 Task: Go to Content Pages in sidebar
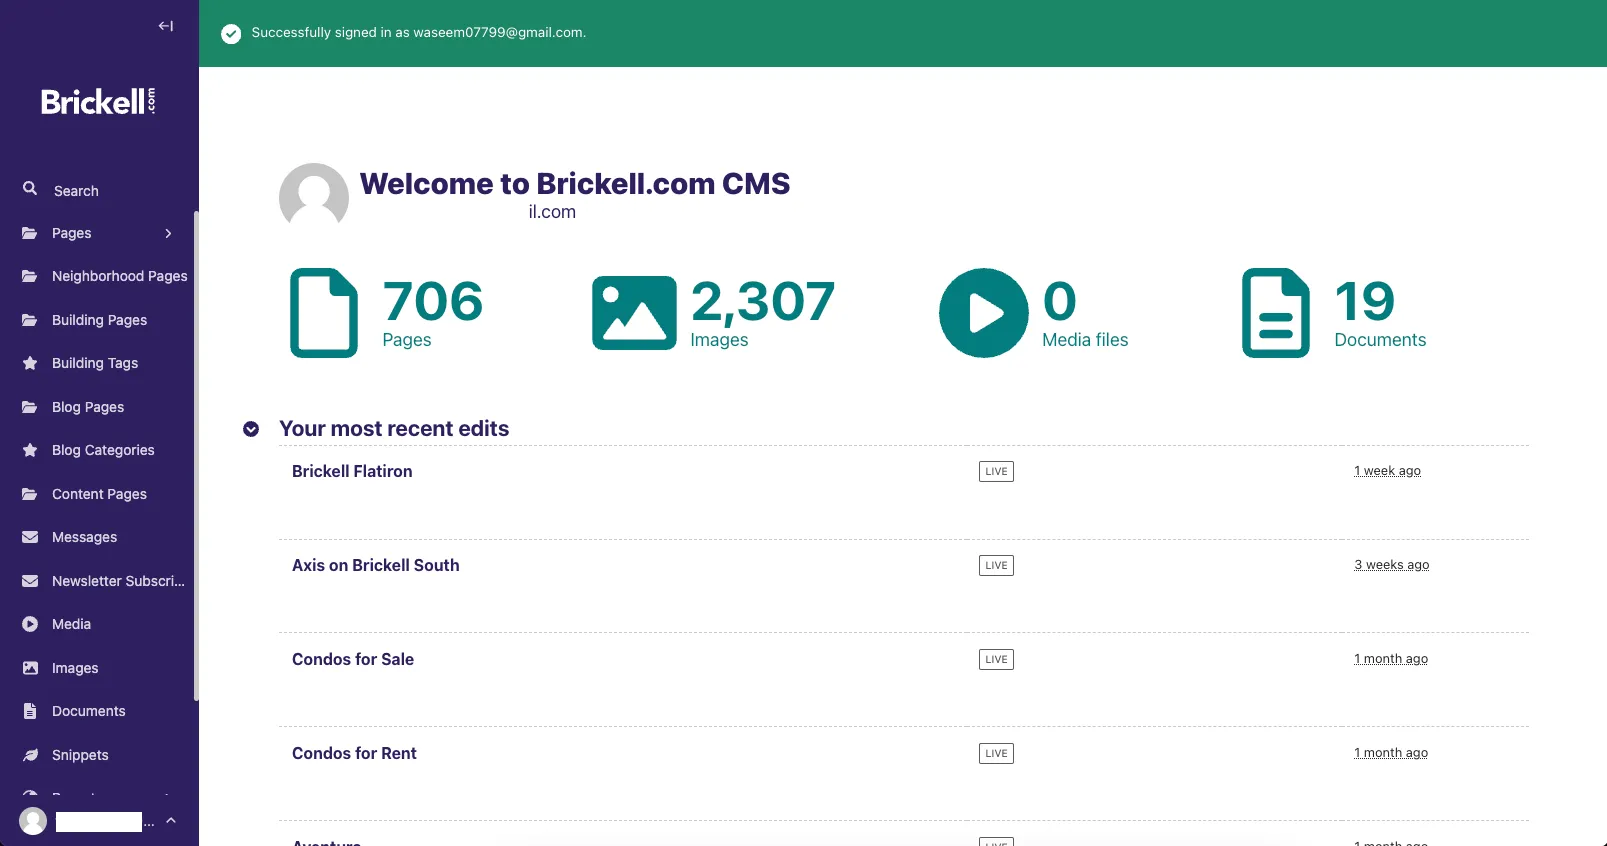[99, 494]
